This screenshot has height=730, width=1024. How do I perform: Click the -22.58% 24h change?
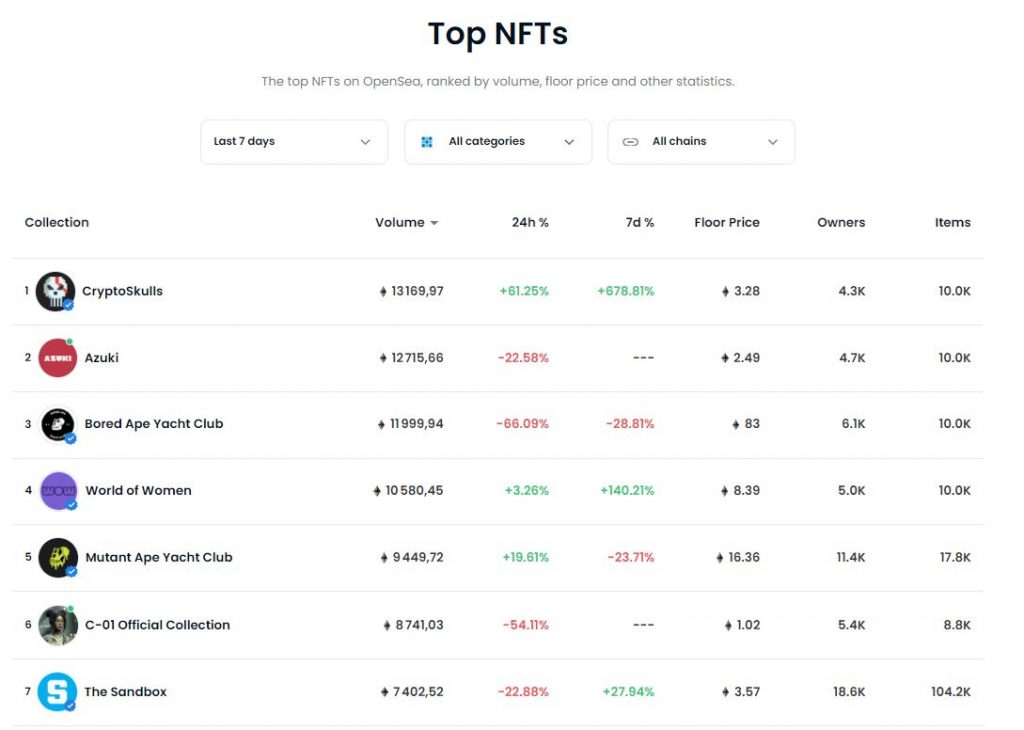[x=523, y=358]
